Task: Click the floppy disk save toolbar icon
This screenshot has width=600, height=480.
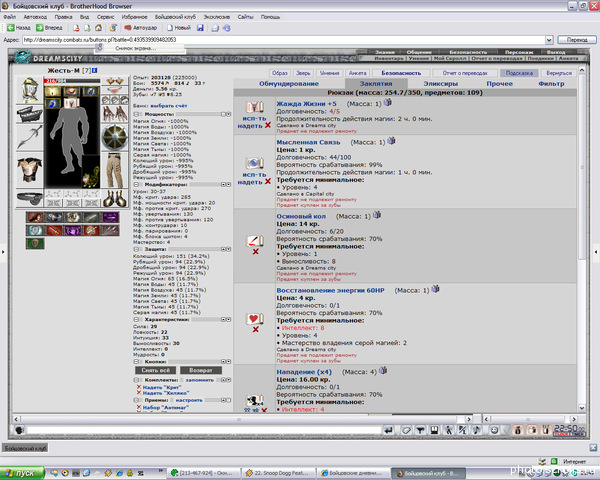Action: pos(200,28)
